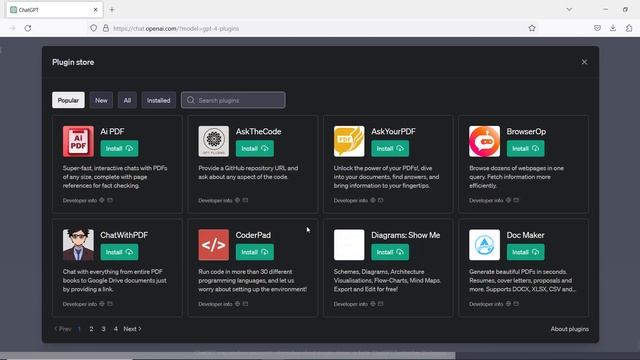Reload the page in the browser

[28, 28]
